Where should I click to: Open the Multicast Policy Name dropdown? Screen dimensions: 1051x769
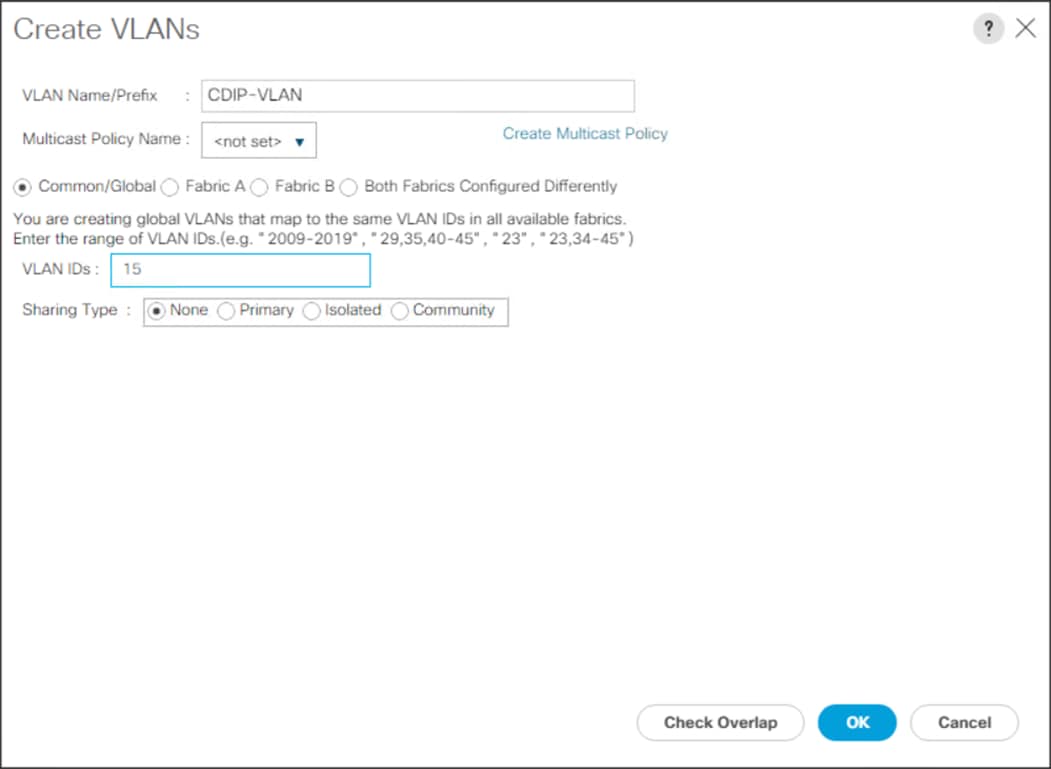pos(258,140)
